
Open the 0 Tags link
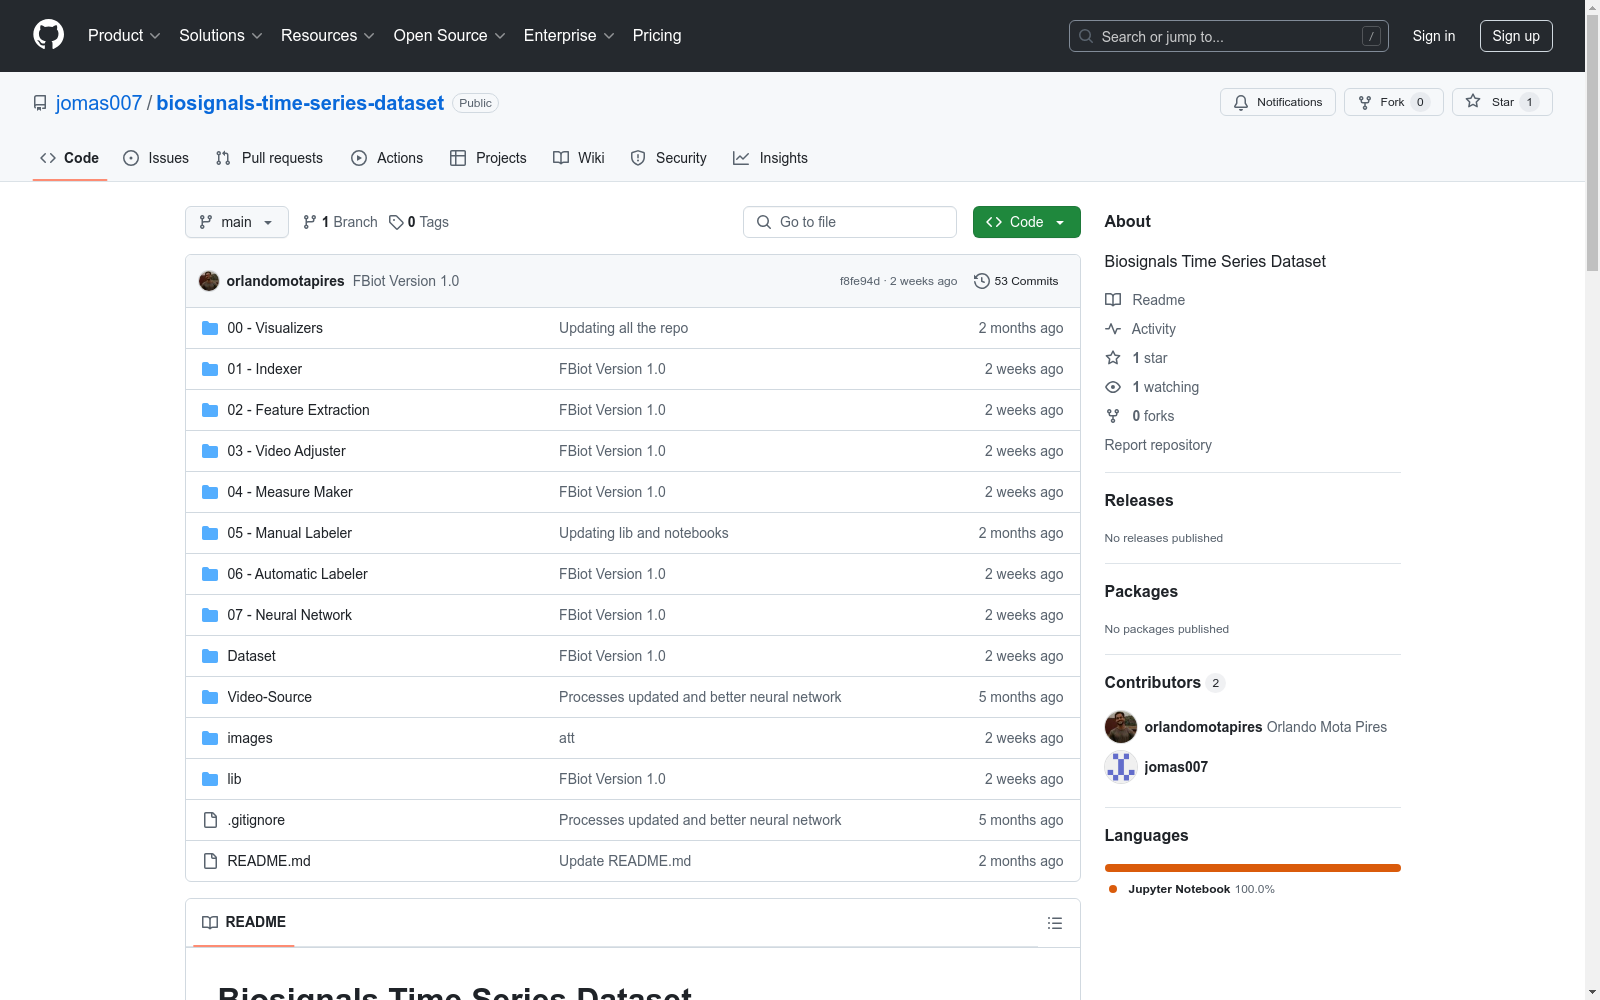(419, 222)
